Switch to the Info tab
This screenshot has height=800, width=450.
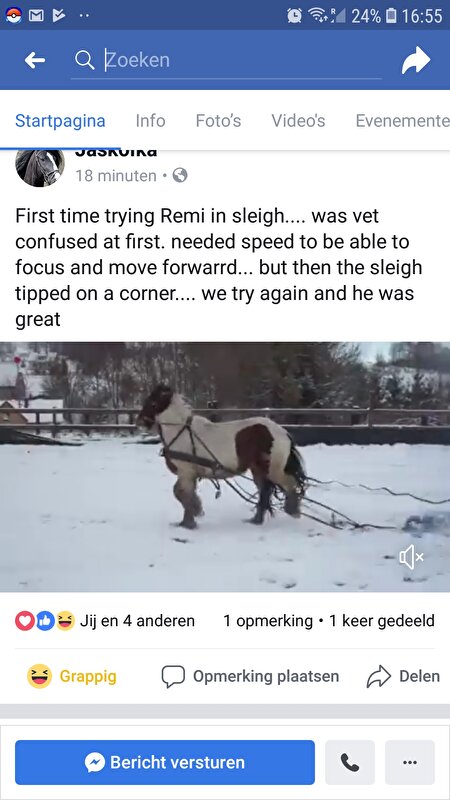pyautogui.click(x=151, y=121)
